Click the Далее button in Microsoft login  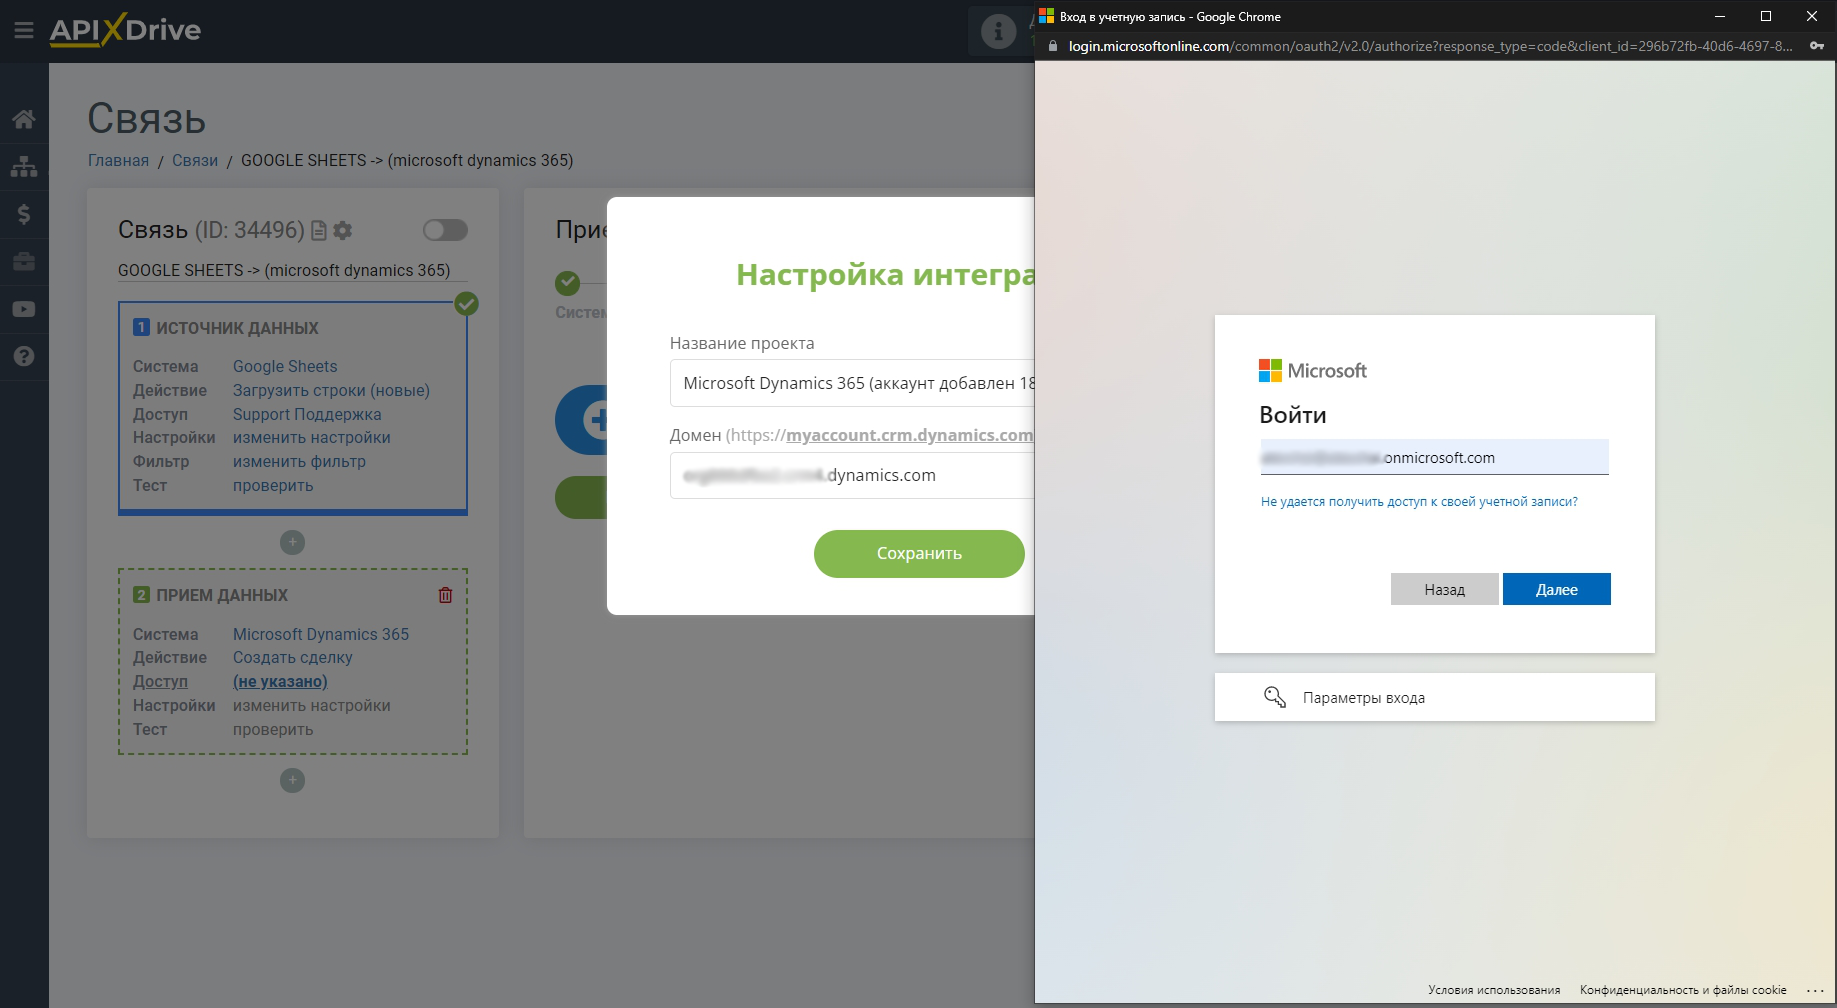tap(1556, 589)
